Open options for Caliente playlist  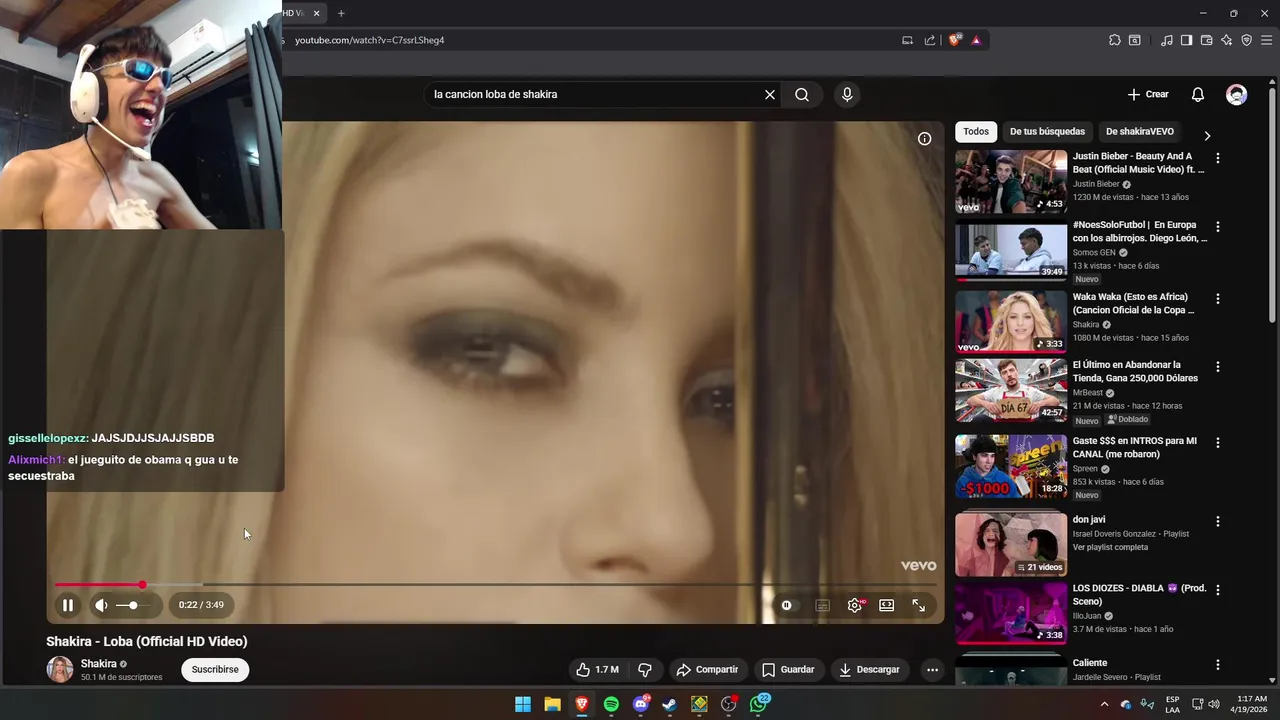(x=1217, y=665)
